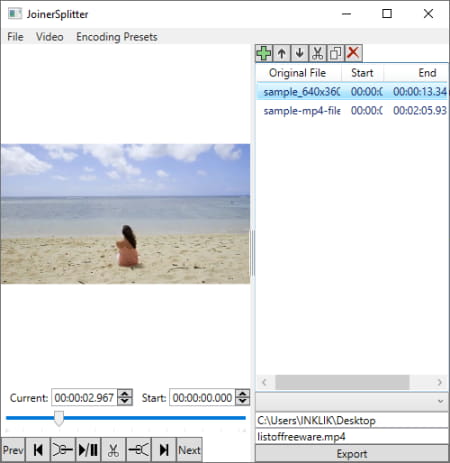Set start point with left marker icon
Viewport: 450px width, 463px height.
[63, 450]
